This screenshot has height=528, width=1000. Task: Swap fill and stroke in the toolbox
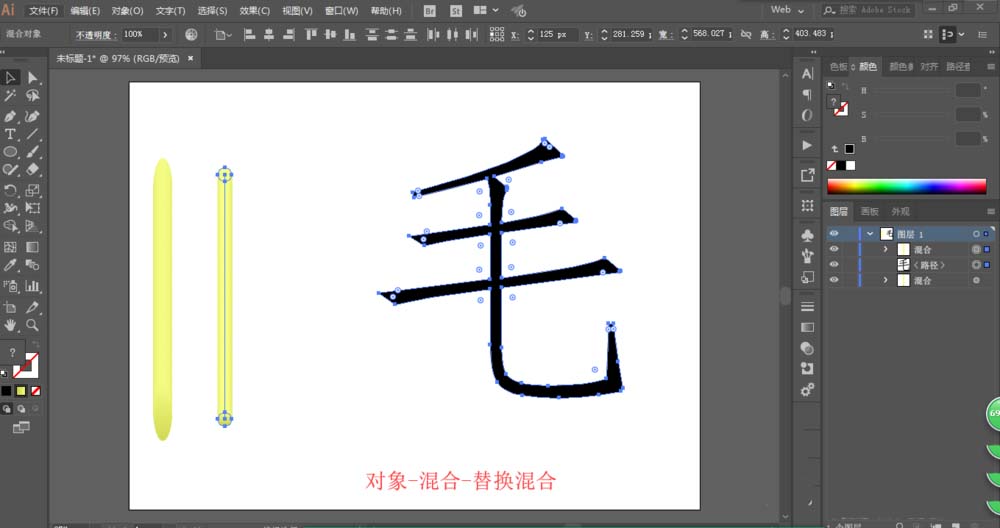click(x=35, y=345)
